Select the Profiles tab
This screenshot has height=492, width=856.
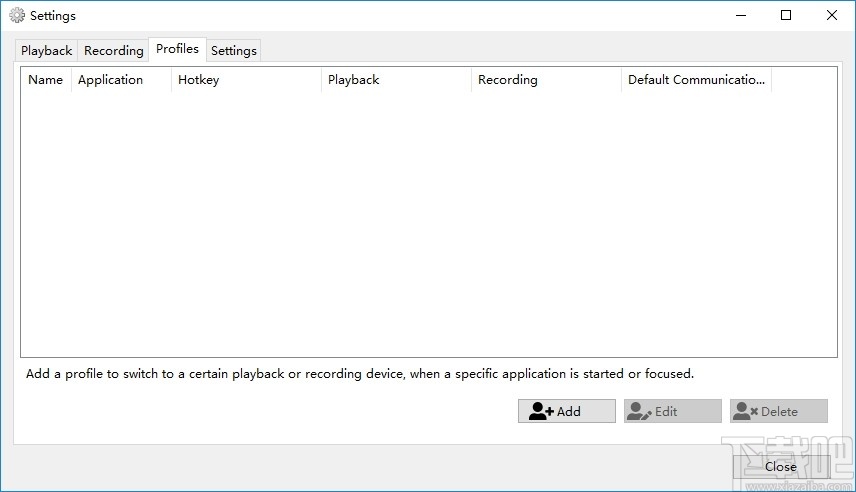click(177, 49)
